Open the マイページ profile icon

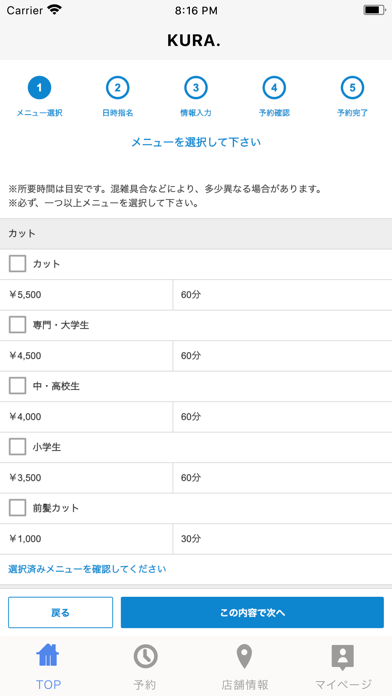coord(343,657)
